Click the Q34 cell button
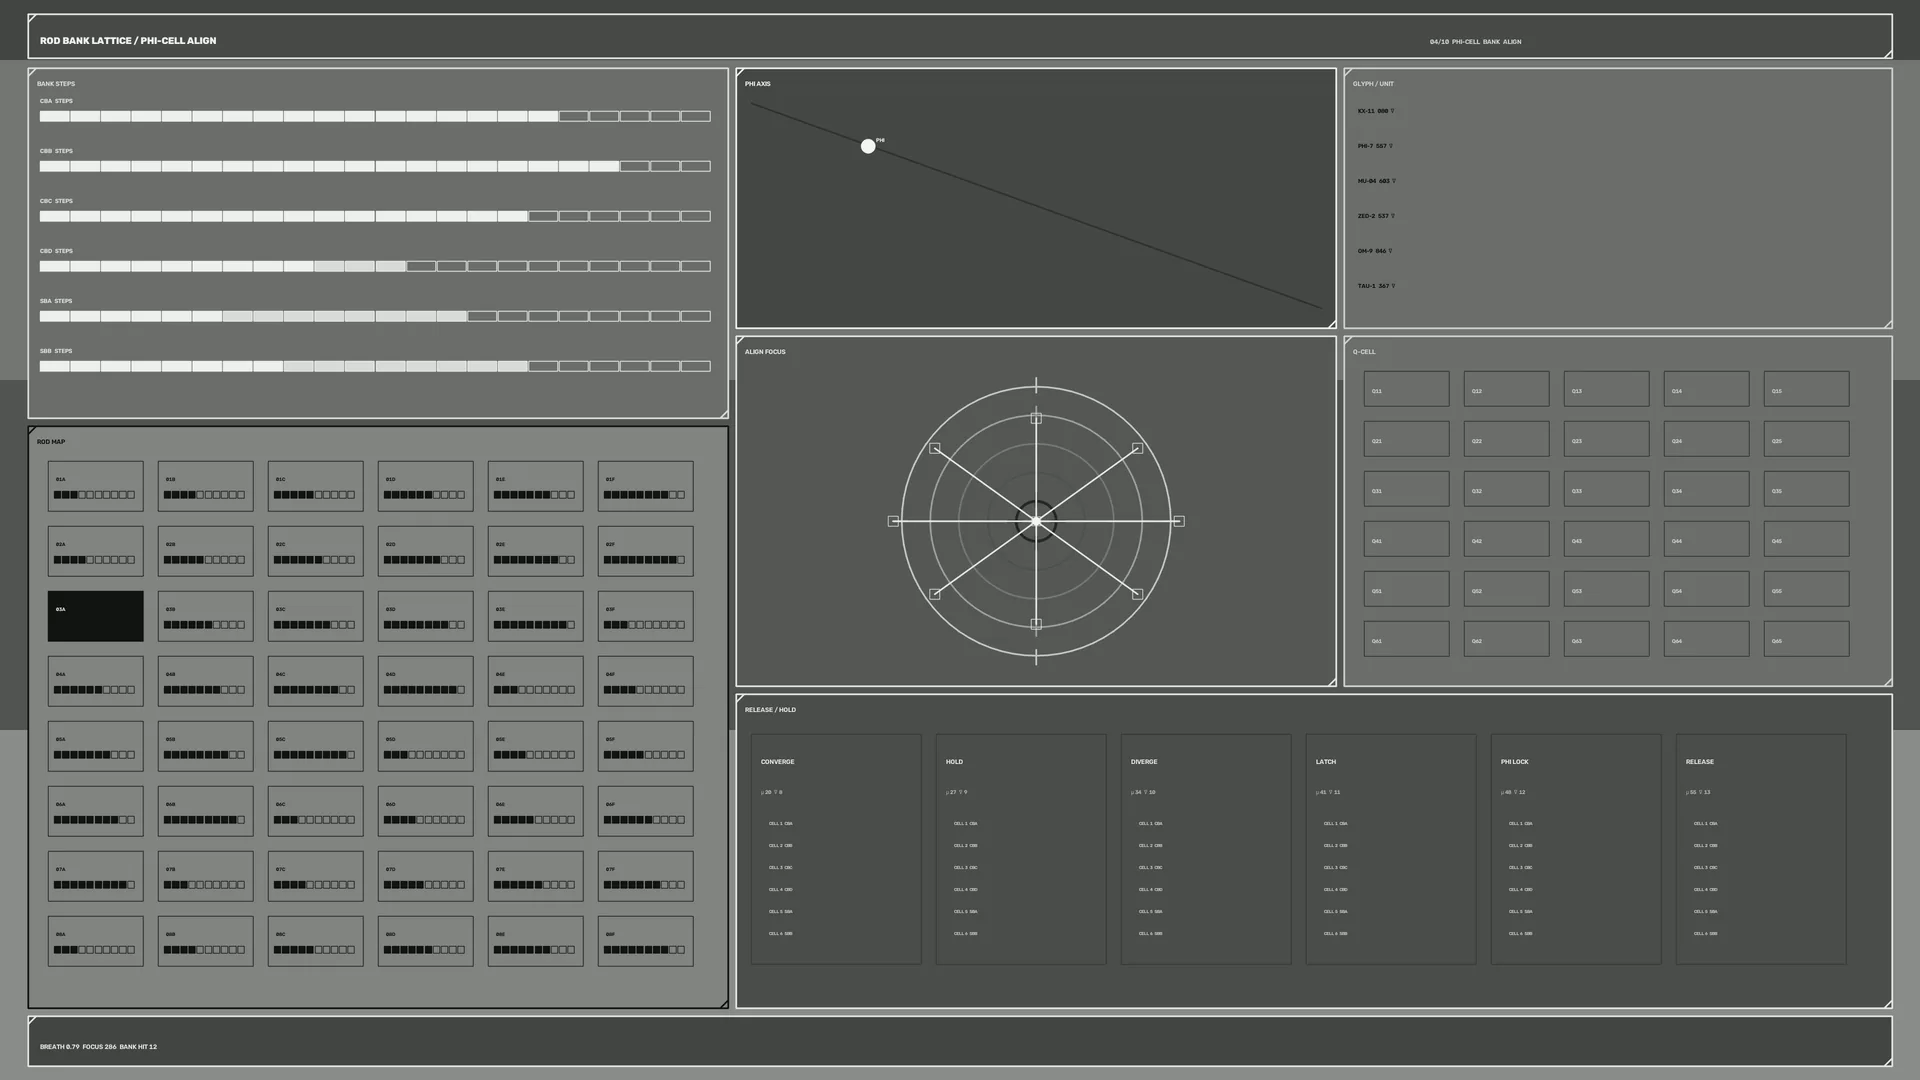 pyautogui.click(x=1706, y=489)
